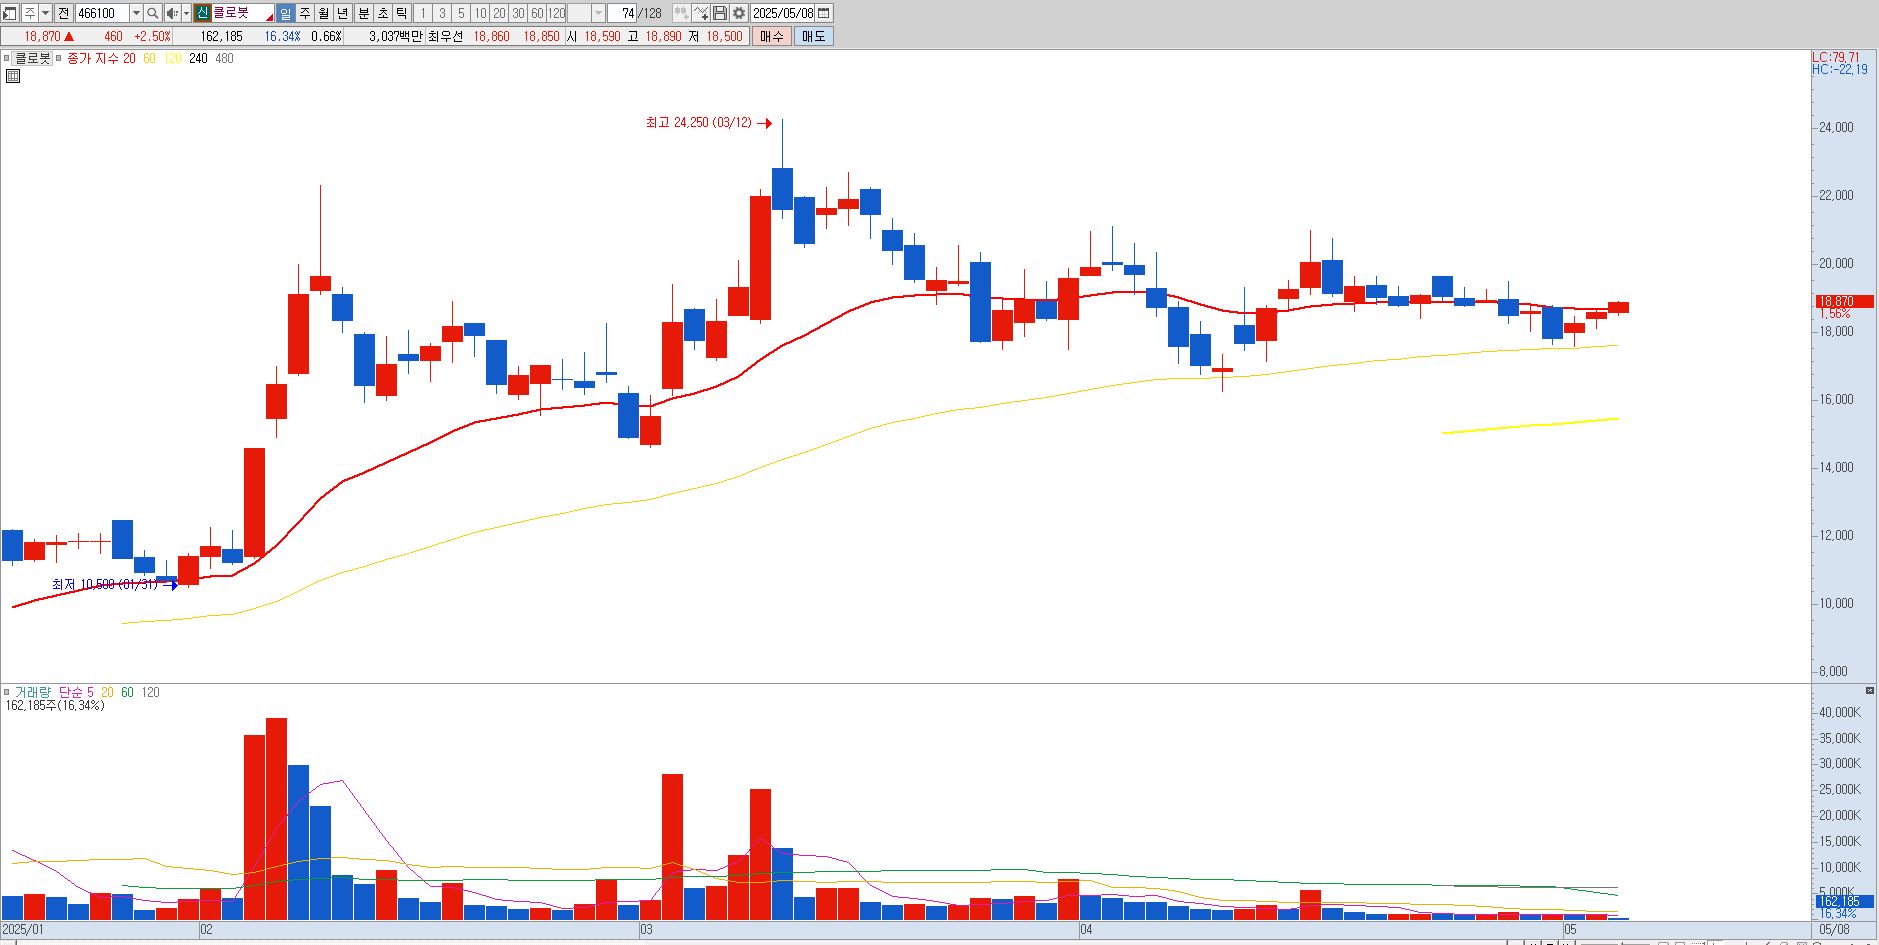The image size is (1879, 945).
Task: Open the interval dropdown after 120 button
Action: 599,13
